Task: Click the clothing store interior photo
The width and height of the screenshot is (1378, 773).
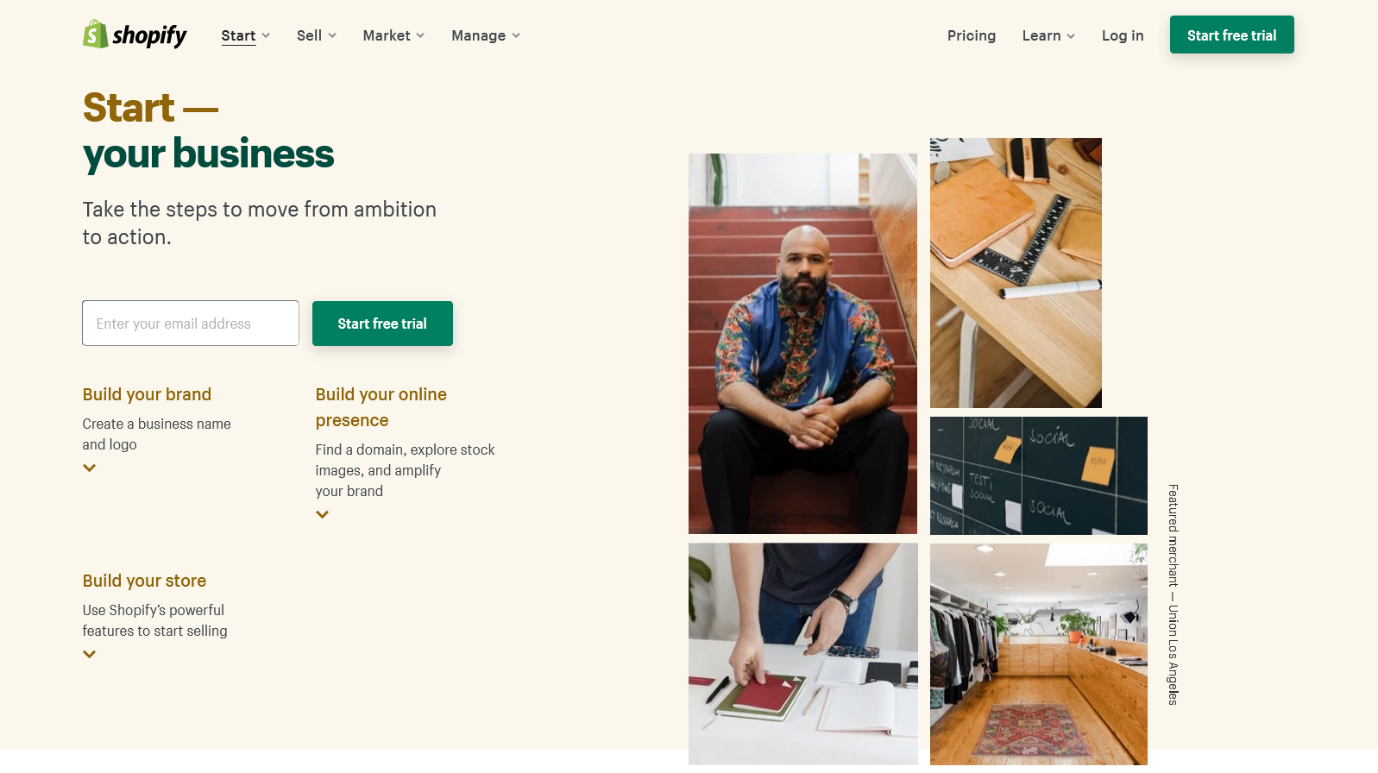Action: point(1039,654)
